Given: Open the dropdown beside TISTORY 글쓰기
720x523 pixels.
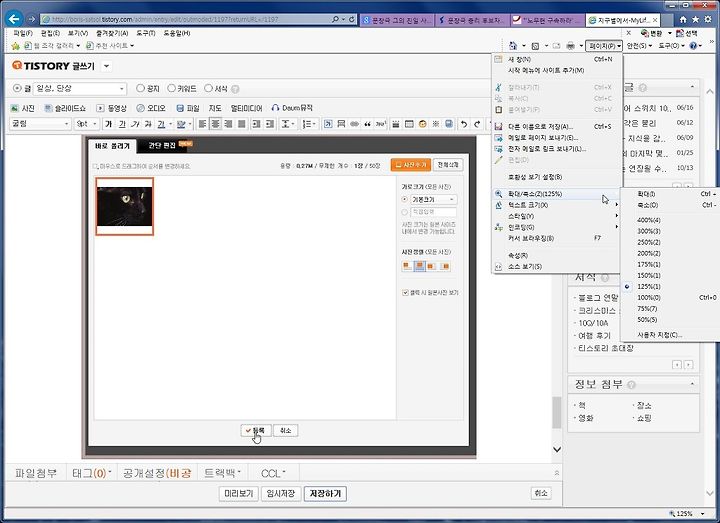Looking at the screenshot, I should click(107, 66).
